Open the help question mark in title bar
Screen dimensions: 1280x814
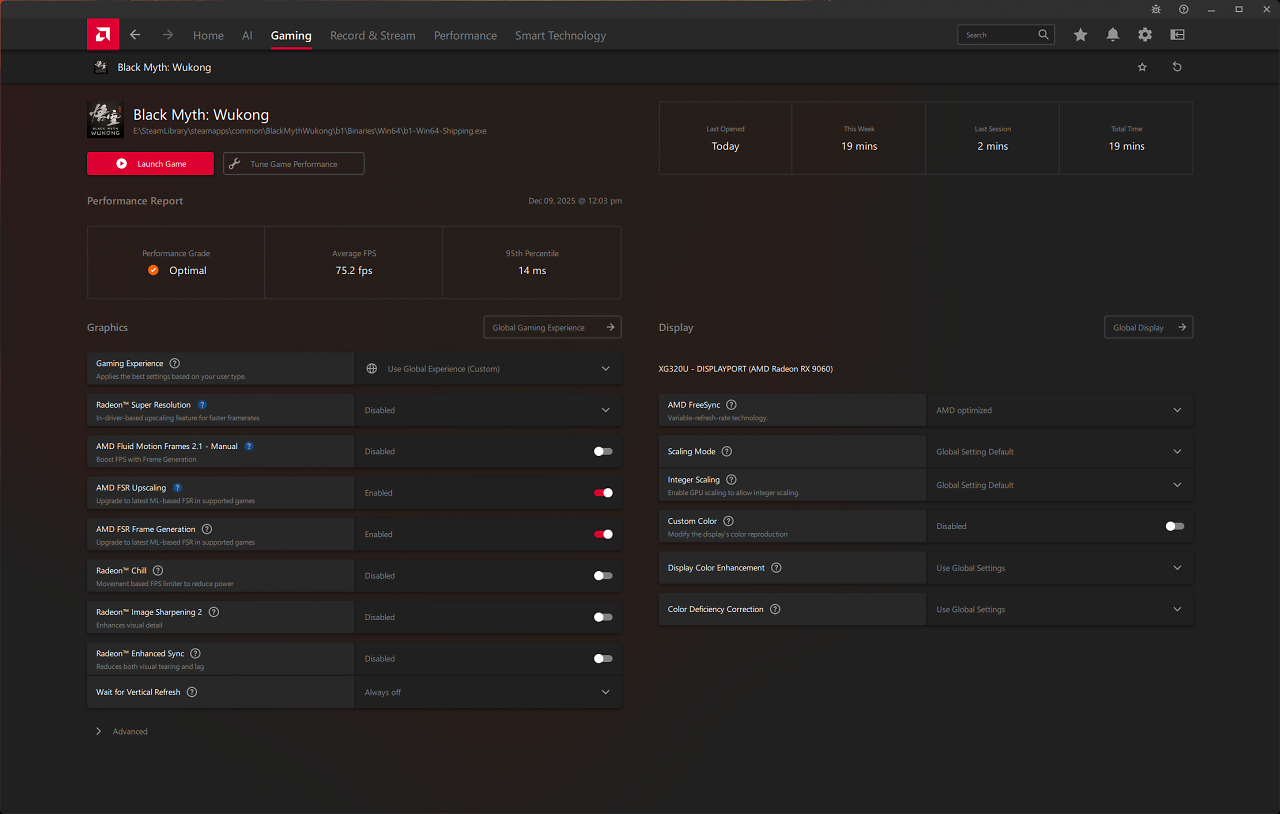pos(1184,9)
